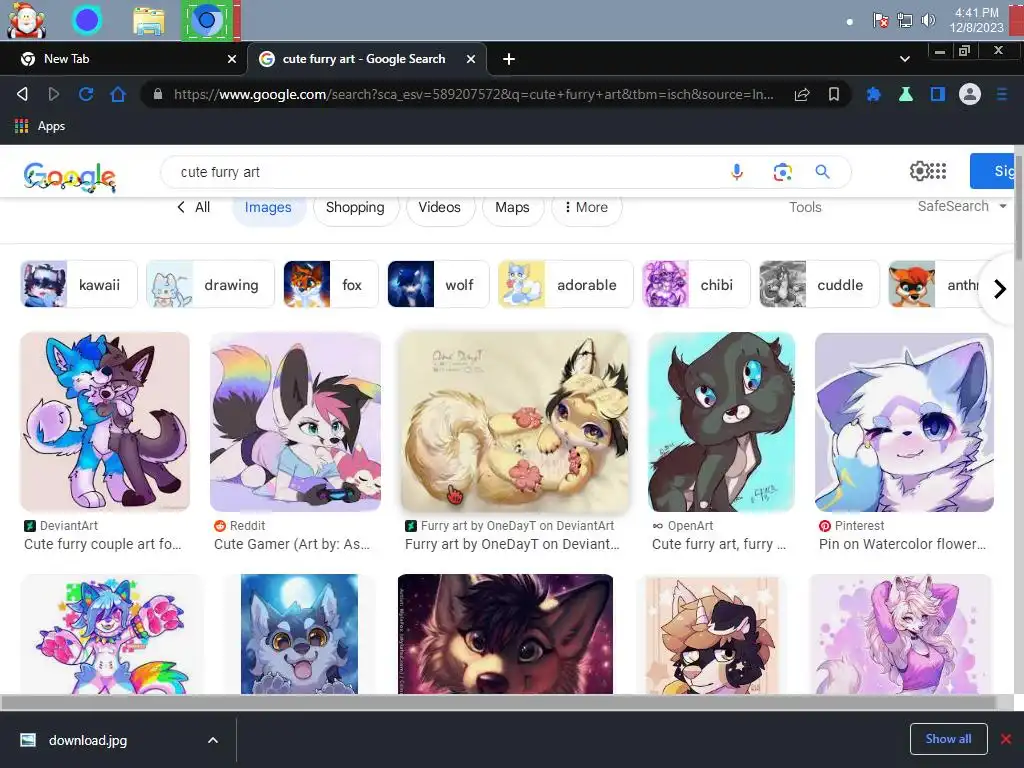Close the New Tab tab
1024x768 pixels.
(x=232, y=59)
